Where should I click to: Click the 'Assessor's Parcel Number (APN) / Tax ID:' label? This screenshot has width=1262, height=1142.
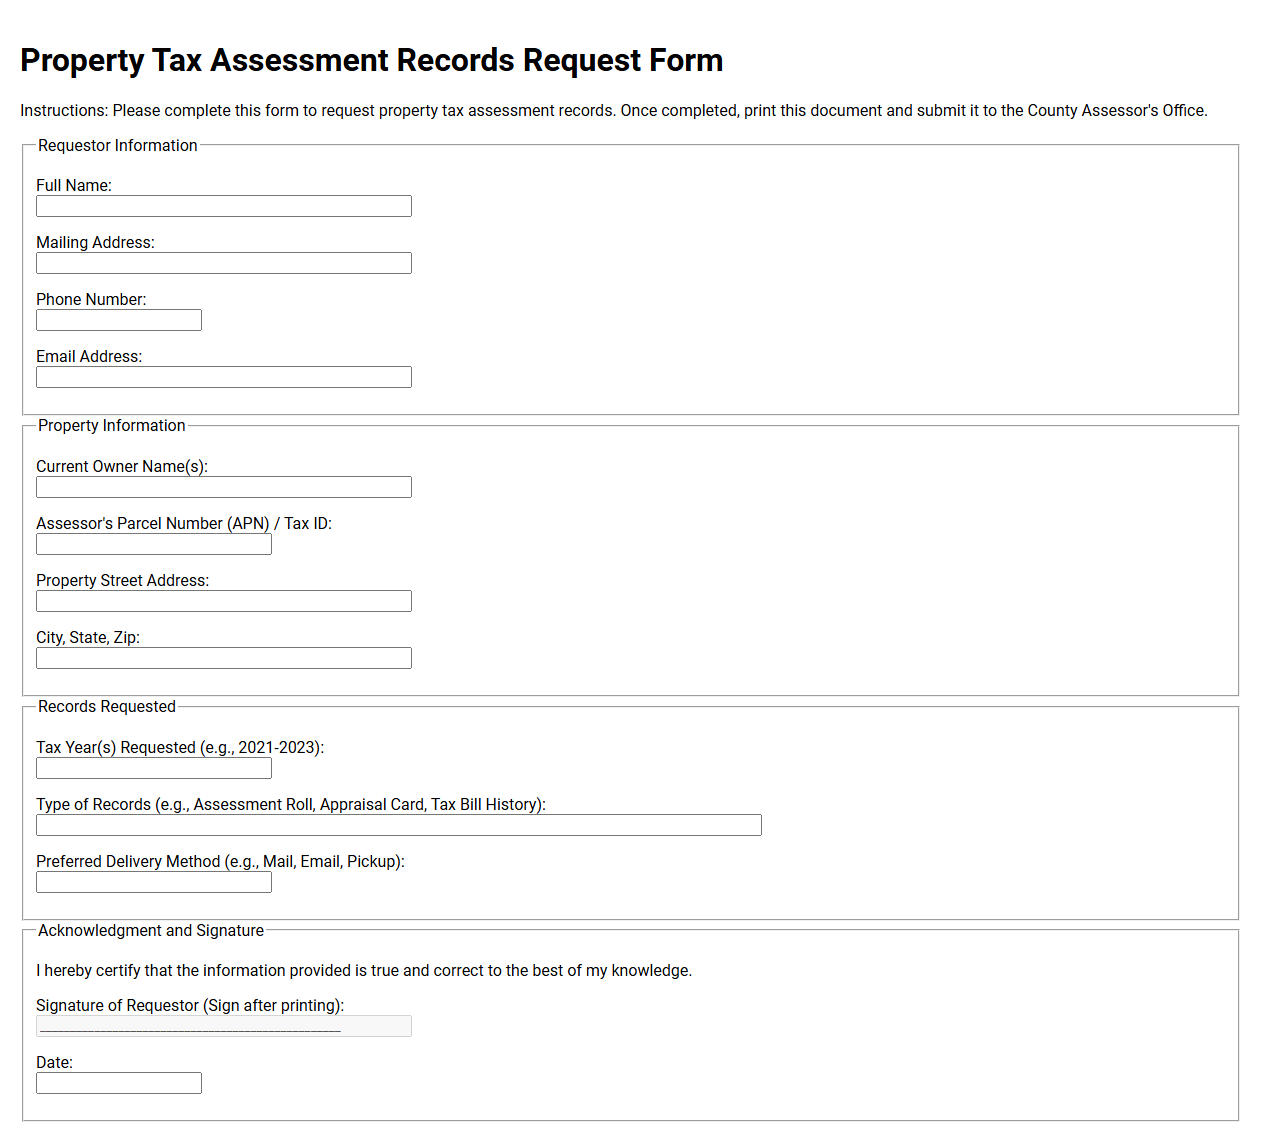[184, 523]
